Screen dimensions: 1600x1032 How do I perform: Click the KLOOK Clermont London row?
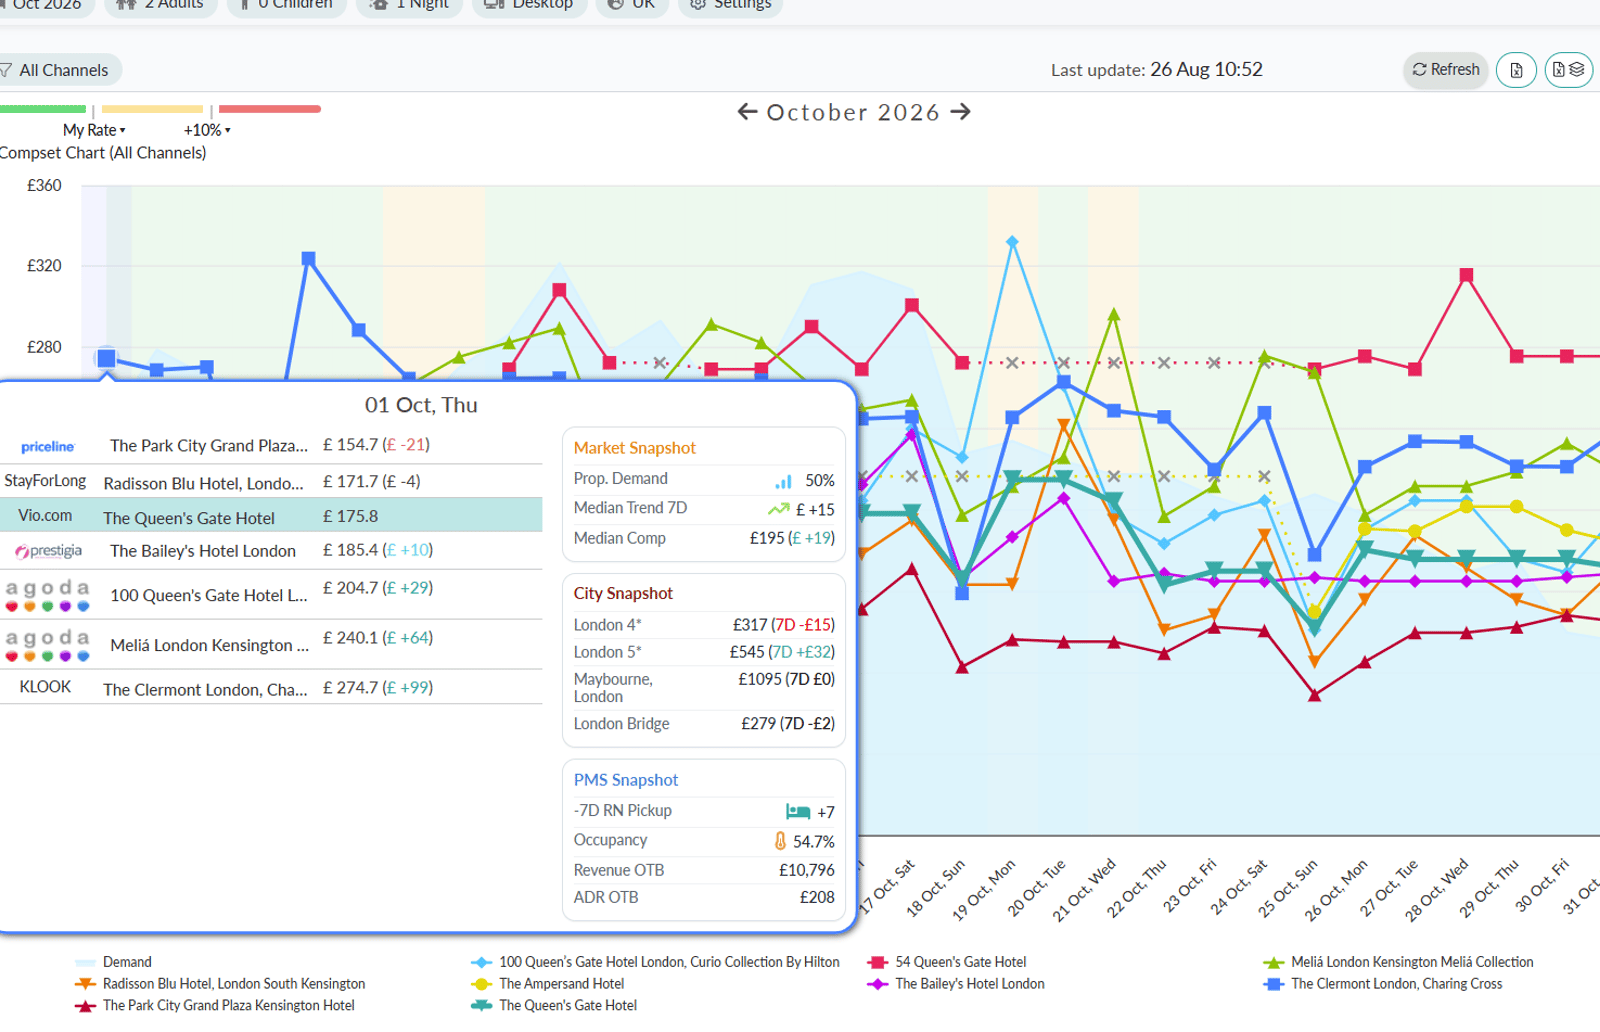point(271,688)
